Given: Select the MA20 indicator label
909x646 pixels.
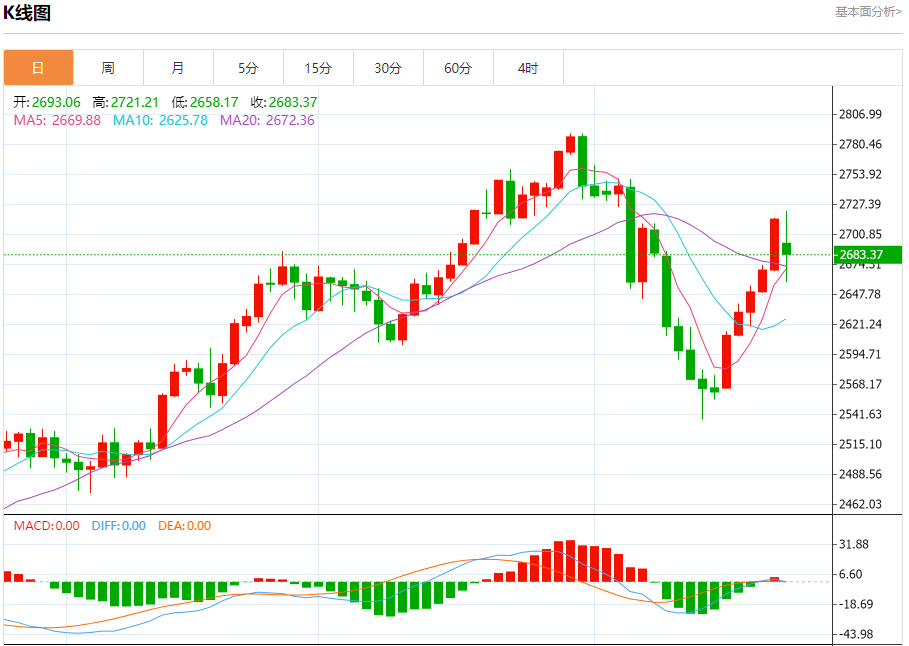Looking at the screenshot, I should (x=267, y=120).
